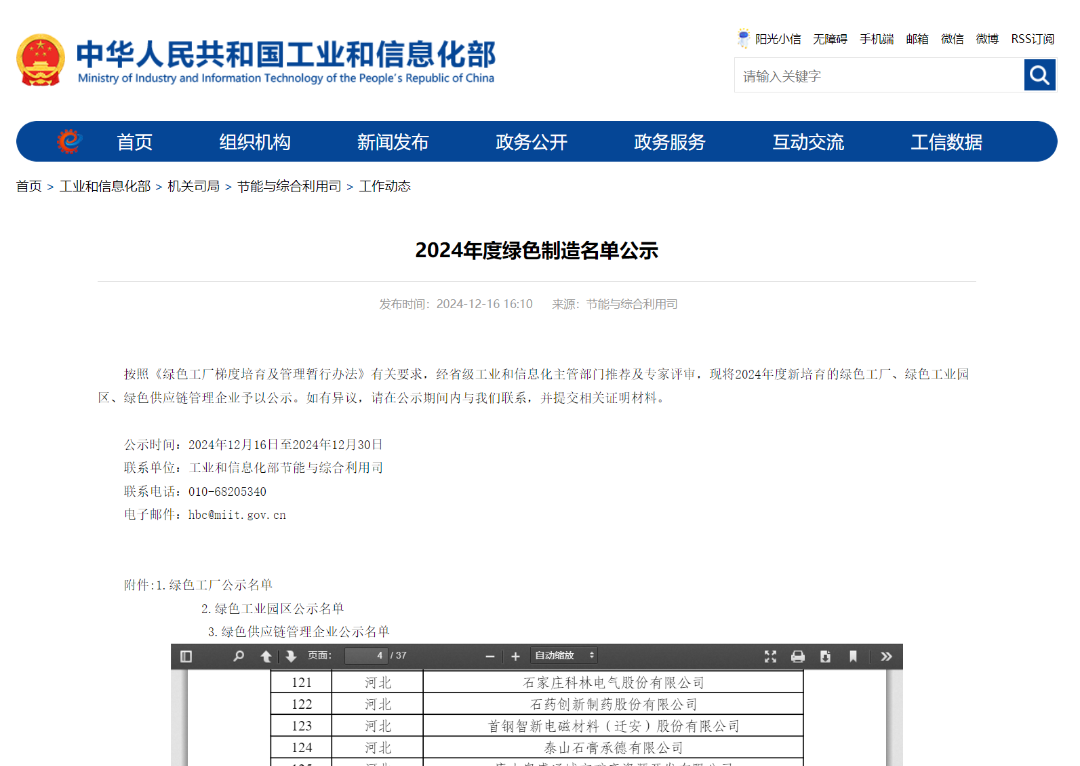Screen dimensions: 1080x766
Task: Download the PDF attachment
Action: coord(824,656)
